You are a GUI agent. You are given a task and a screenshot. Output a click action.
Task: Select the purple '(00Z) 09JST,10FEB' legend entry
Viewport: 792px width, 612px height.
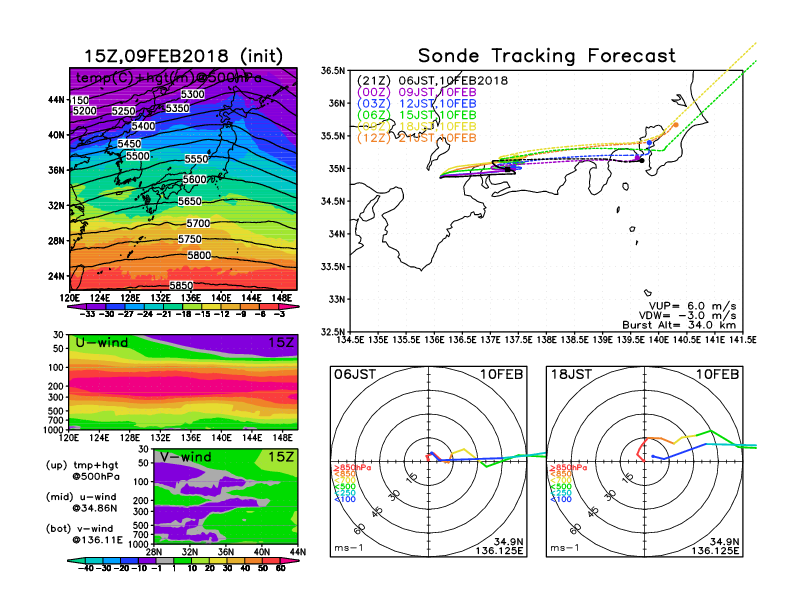pos(417,92)
